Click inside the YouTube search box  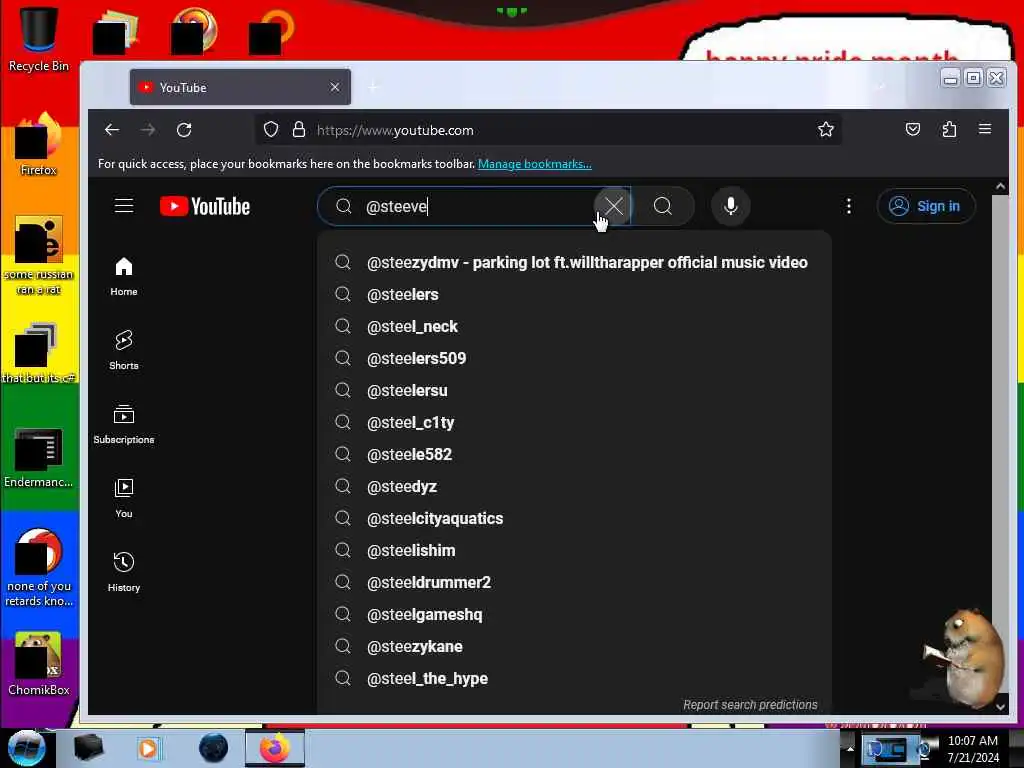point(475,206)
